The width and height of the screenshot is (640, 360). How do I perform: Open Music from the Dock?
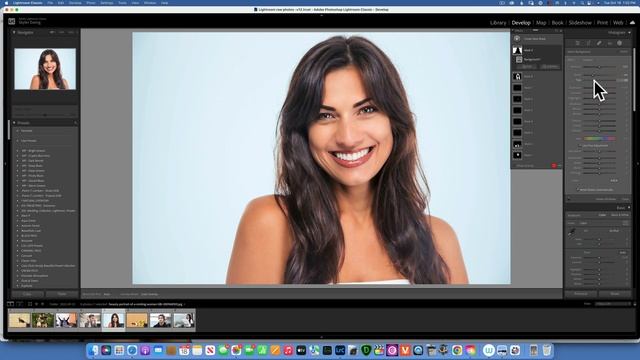288,350
